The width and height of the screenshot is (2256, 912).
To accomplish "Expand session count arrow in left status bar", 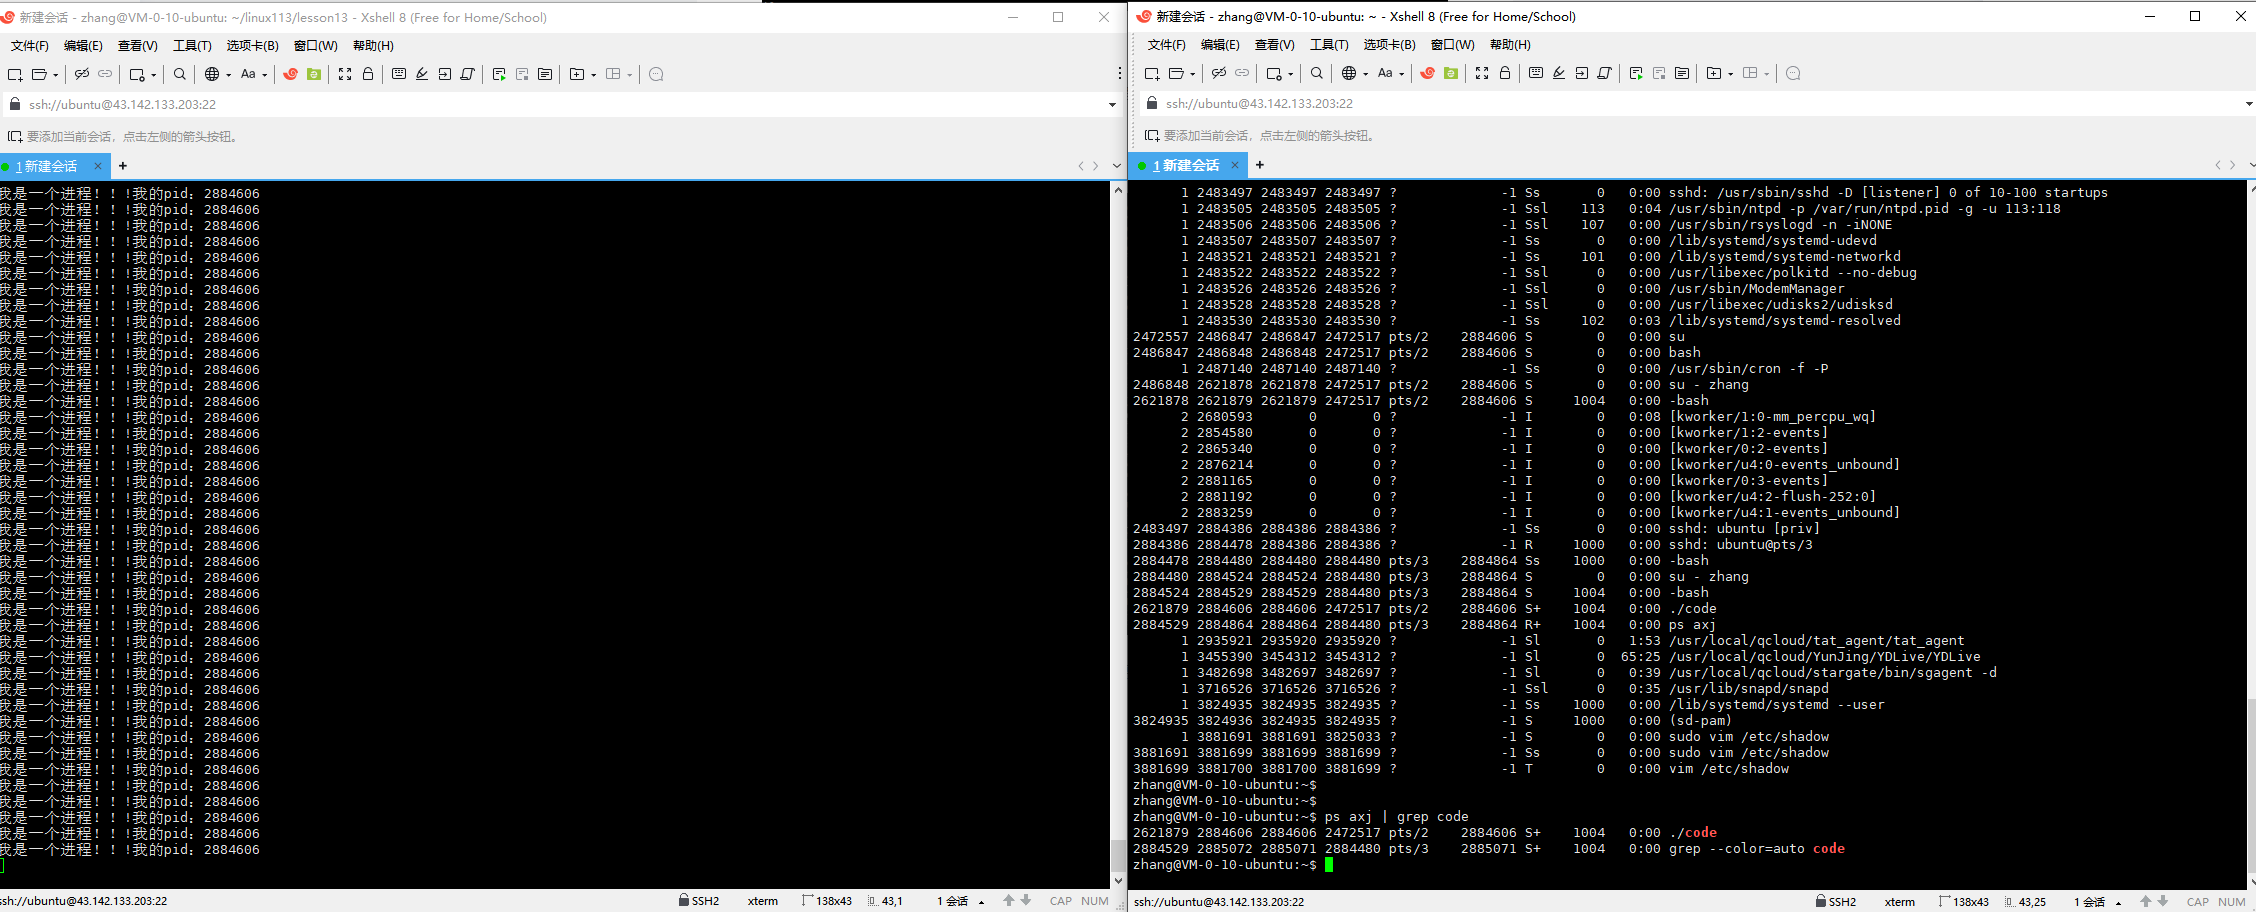I will (x=982, y=902).
